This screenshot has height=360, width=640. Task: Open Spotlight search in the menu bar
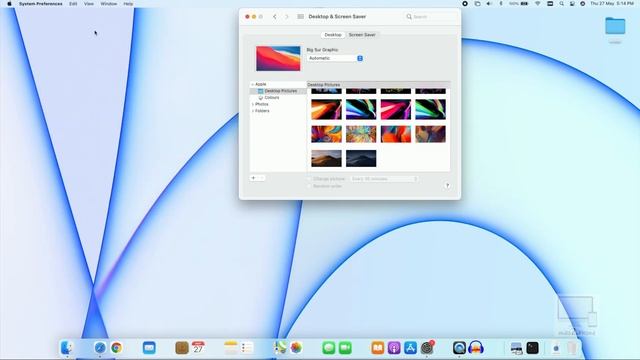click(562, 4)
